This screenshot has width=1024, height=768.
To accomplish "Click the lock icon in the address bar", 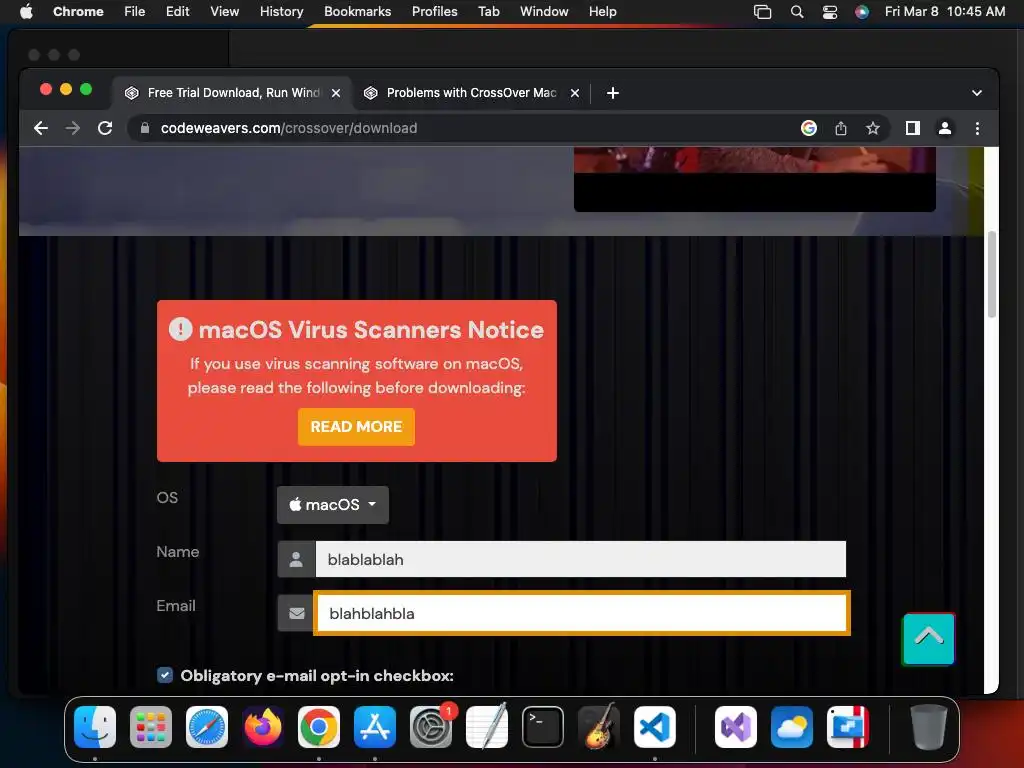I will coord(145,128).
